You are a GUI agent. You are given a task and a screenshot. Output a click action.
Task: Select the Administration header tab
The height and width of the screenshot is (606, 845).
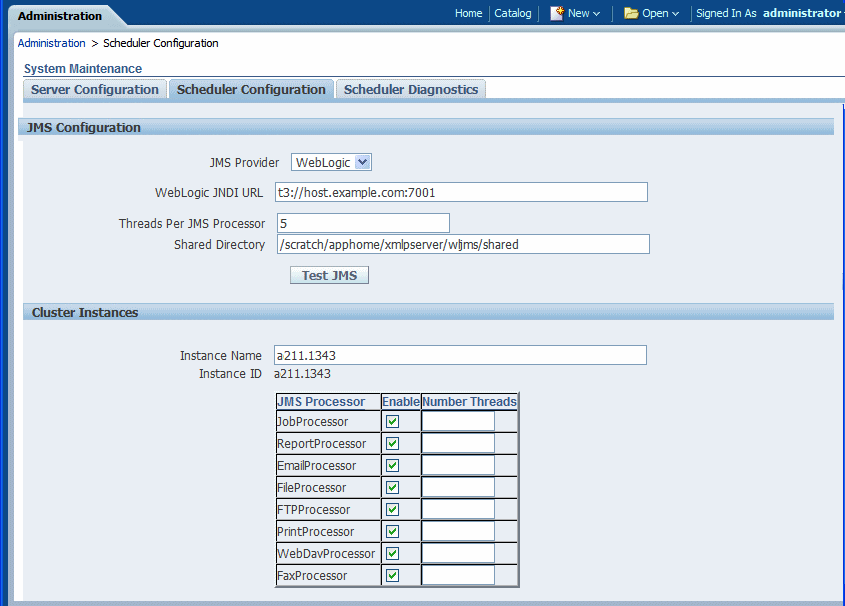coord(60,16)
